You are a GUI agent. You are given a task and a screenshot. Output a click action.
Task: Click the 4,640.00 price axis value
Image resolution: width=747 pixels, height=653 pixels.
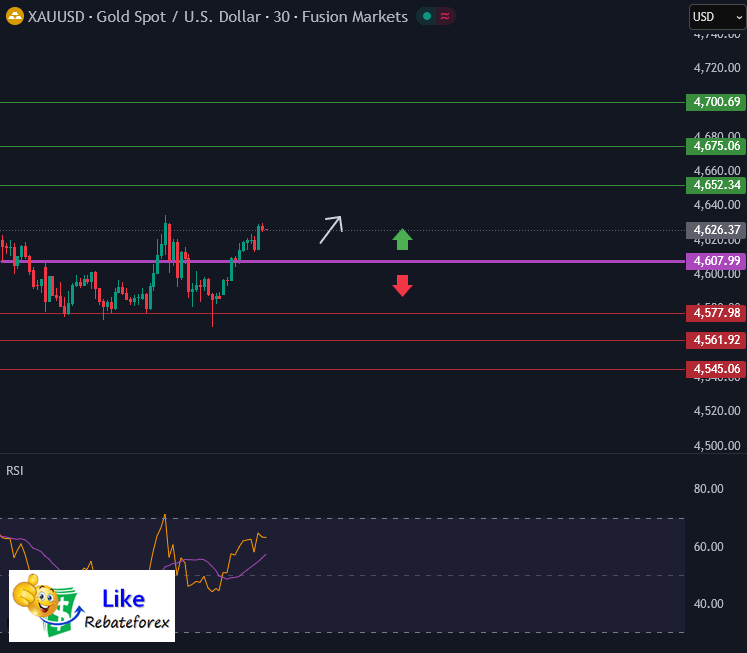717,205
